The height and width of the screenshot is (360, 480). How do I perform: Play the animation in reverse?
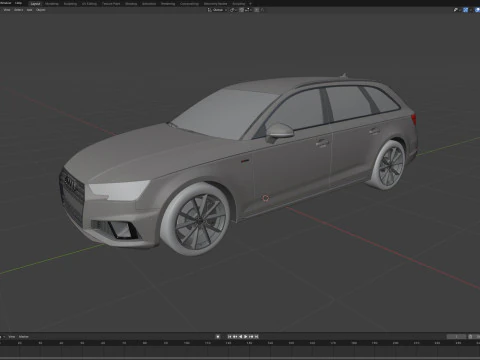[x=240, y=337]
